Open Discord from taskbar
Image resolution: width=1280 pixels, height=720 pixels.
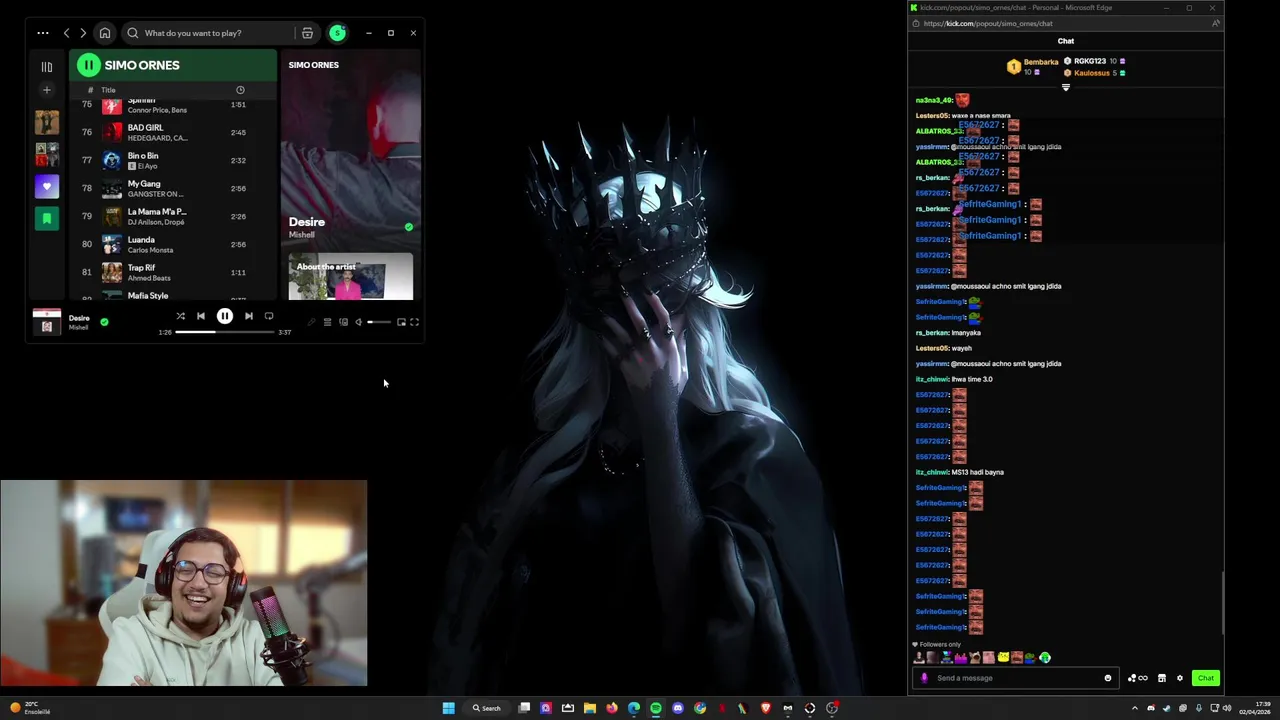[678, 708]
